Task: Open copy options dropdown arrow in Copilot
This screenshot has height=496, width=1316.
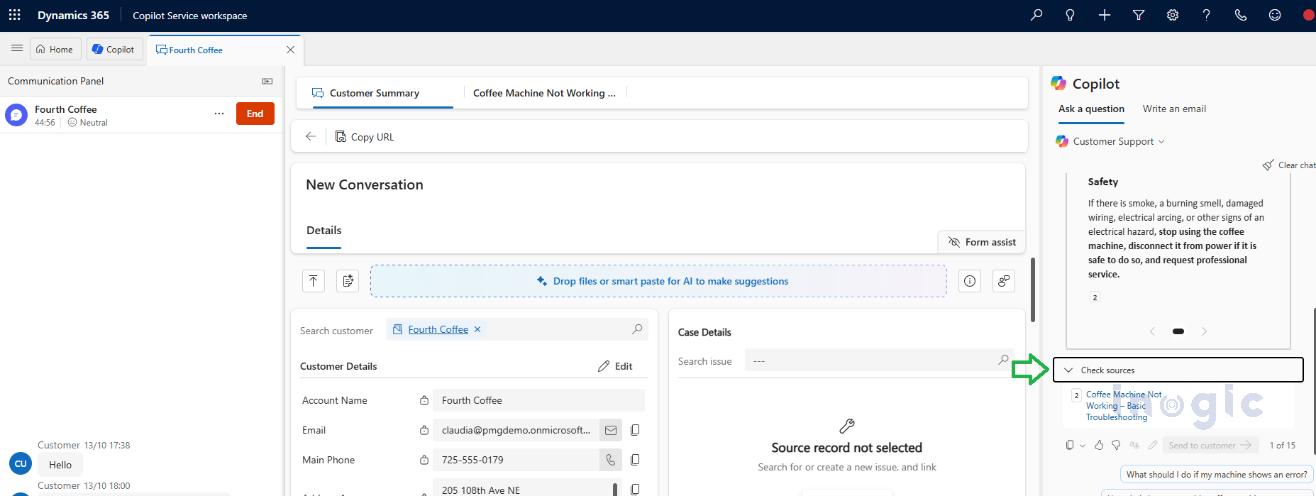Action: click(x=1082, y=445)
